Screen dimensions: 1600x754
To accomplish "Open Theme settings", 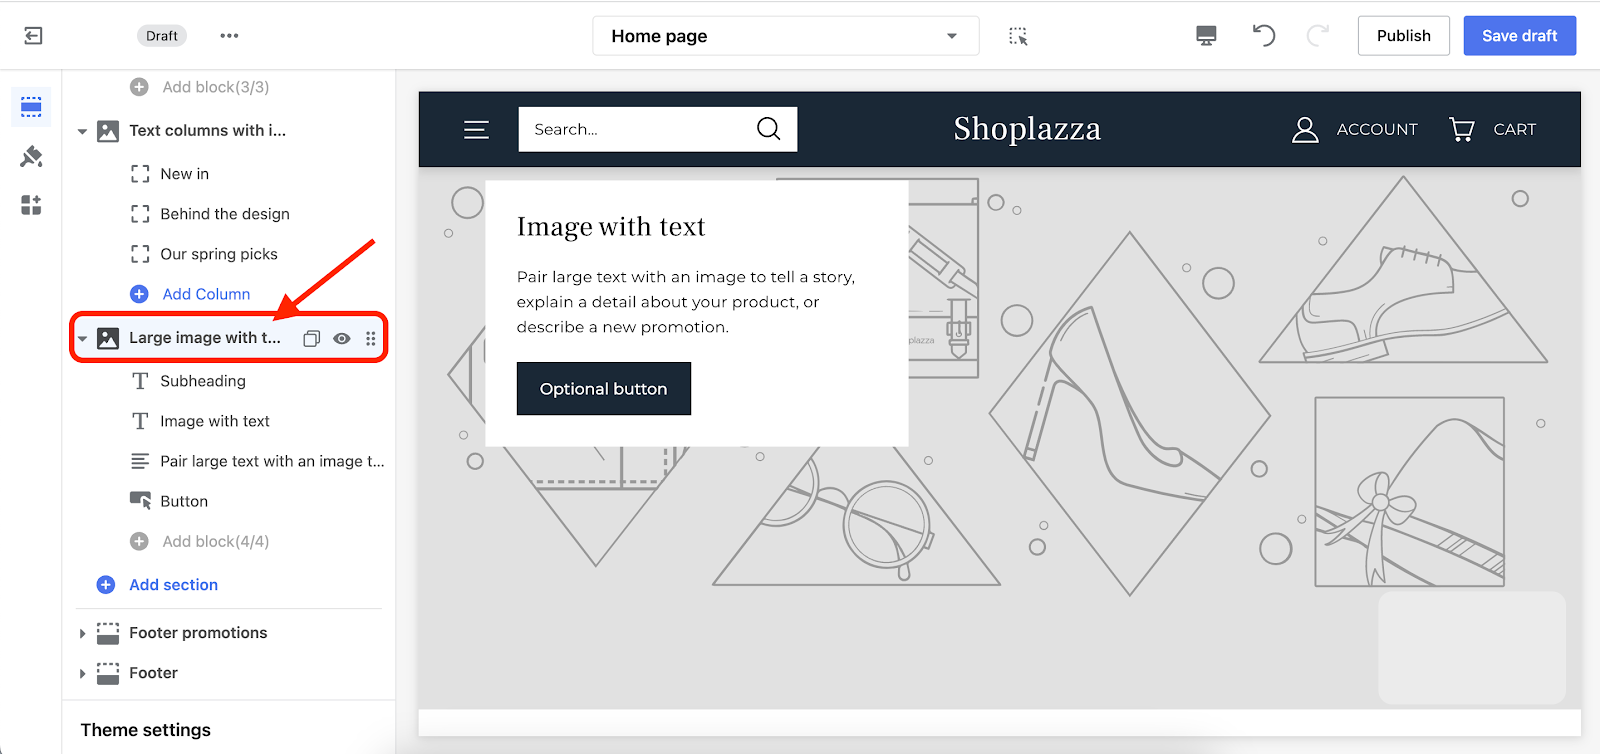I will pos(146,730).
